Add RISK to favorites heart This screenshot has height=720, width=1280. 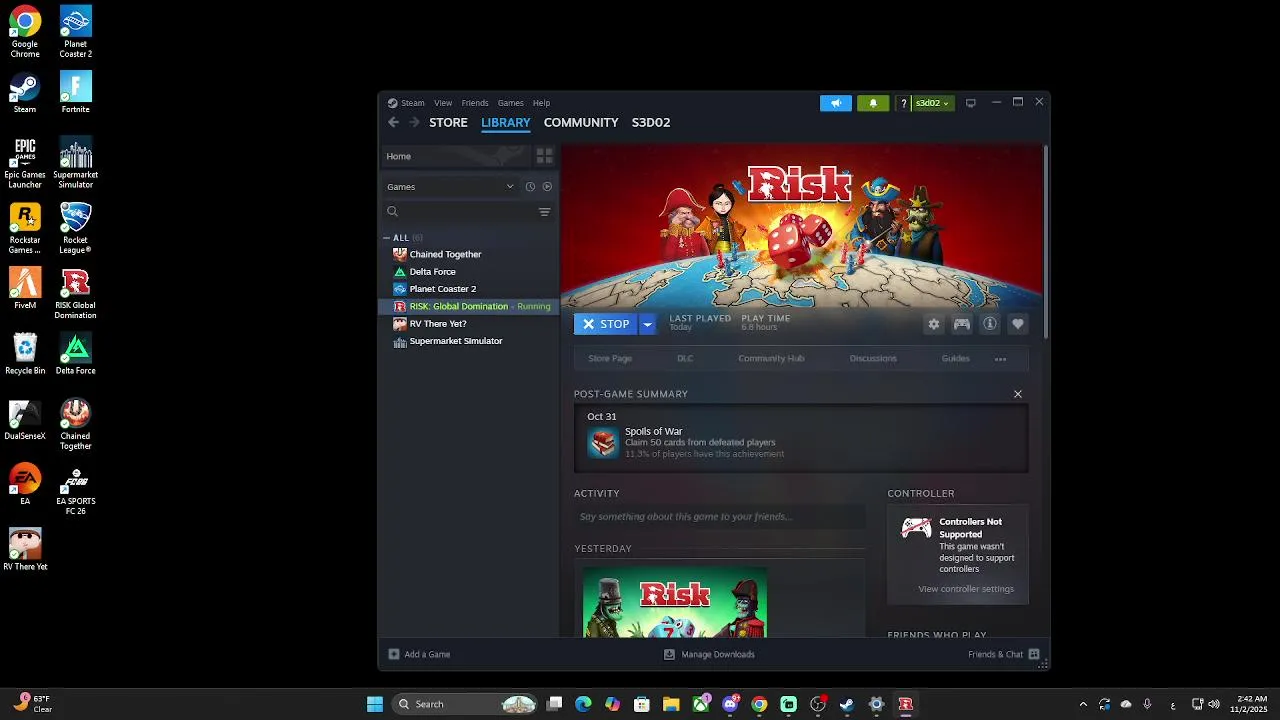pos(1018,324)
